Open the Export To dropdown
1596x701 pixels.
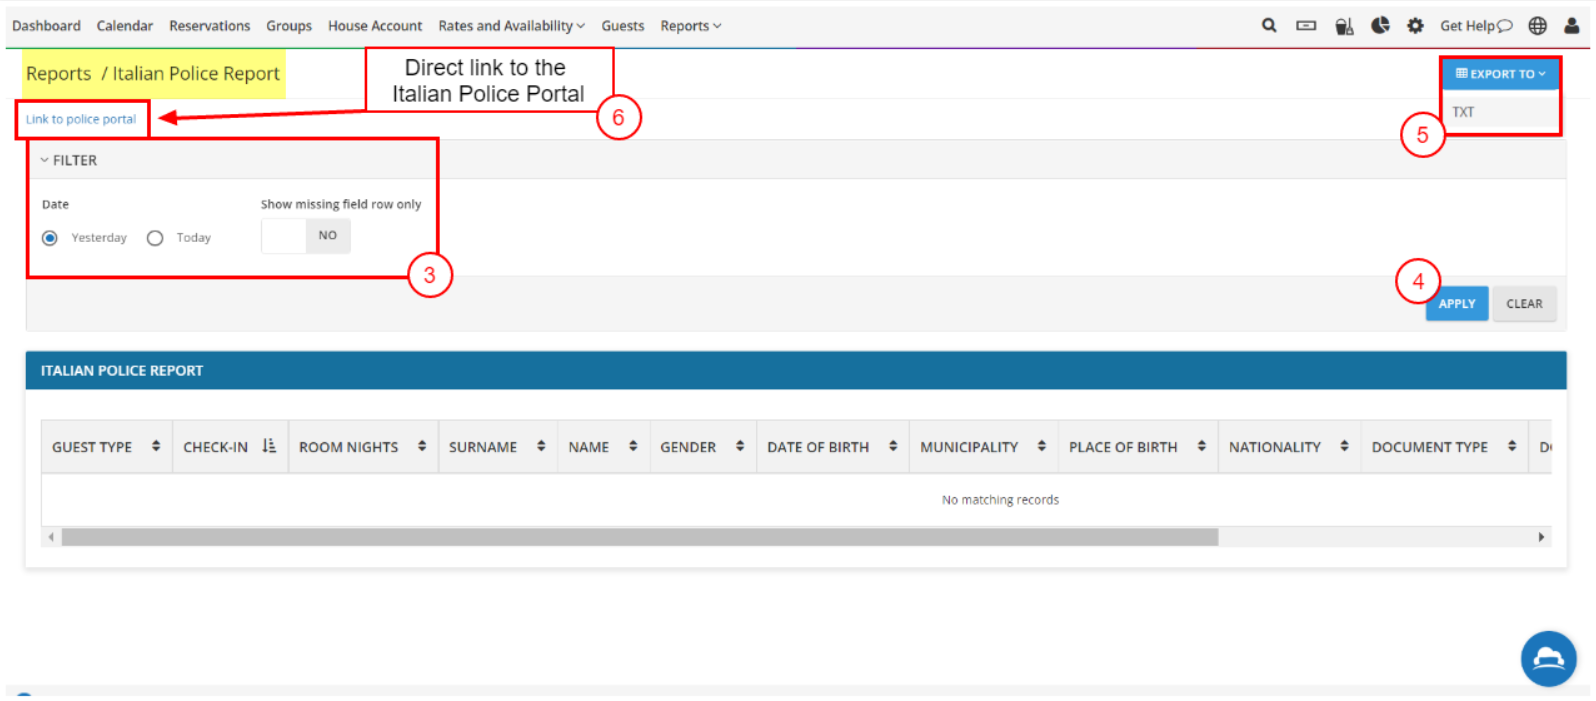click(x=1499, y=74)
